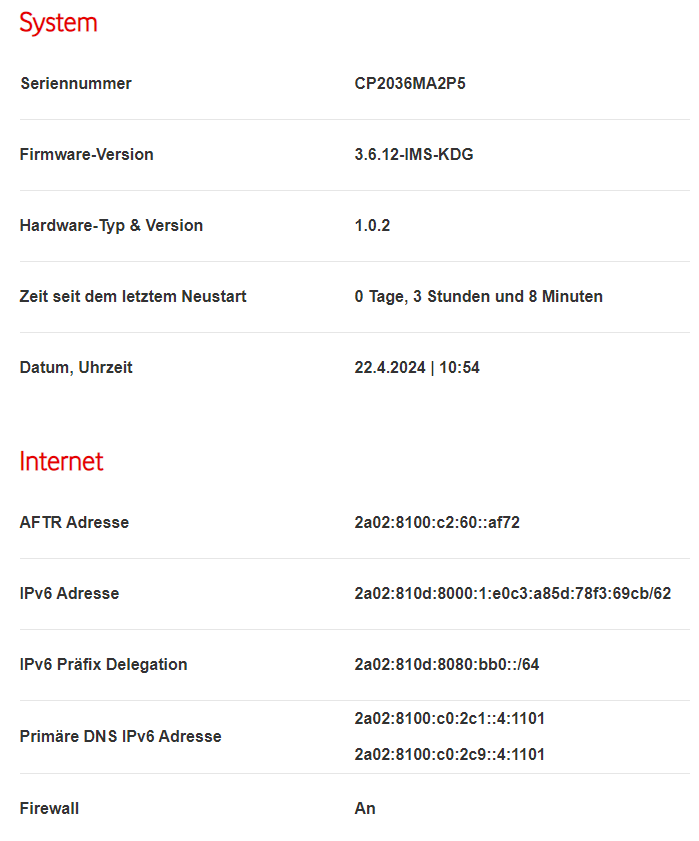Click the Firmware-Version label
The image size is (699, 841).
[x=86, y=154]
